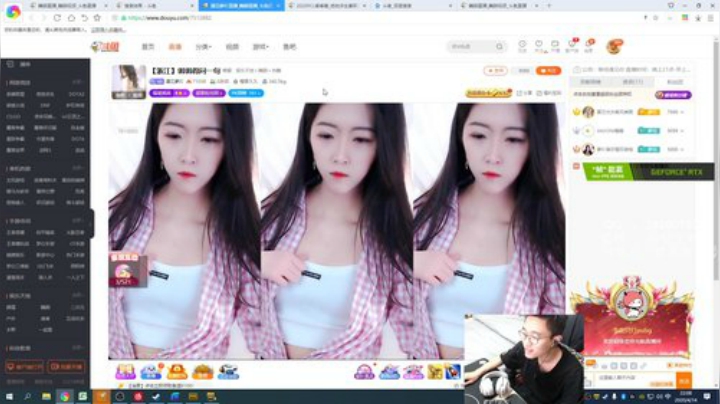Open watch history clock icon in header
This screenshot has height=404, width=720.
pyautogui.click(x=522, y=45)
